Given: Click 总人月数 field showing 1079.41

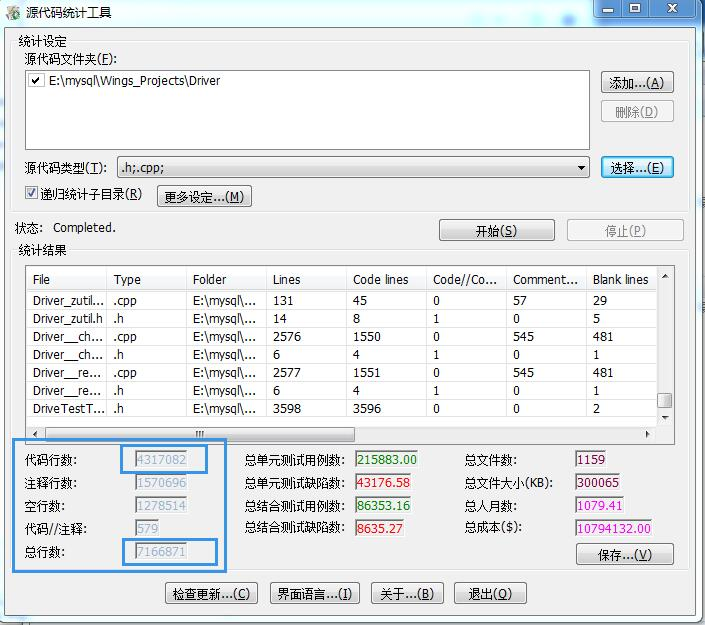Looking at the screenshot, I should (x=600, y=505).
